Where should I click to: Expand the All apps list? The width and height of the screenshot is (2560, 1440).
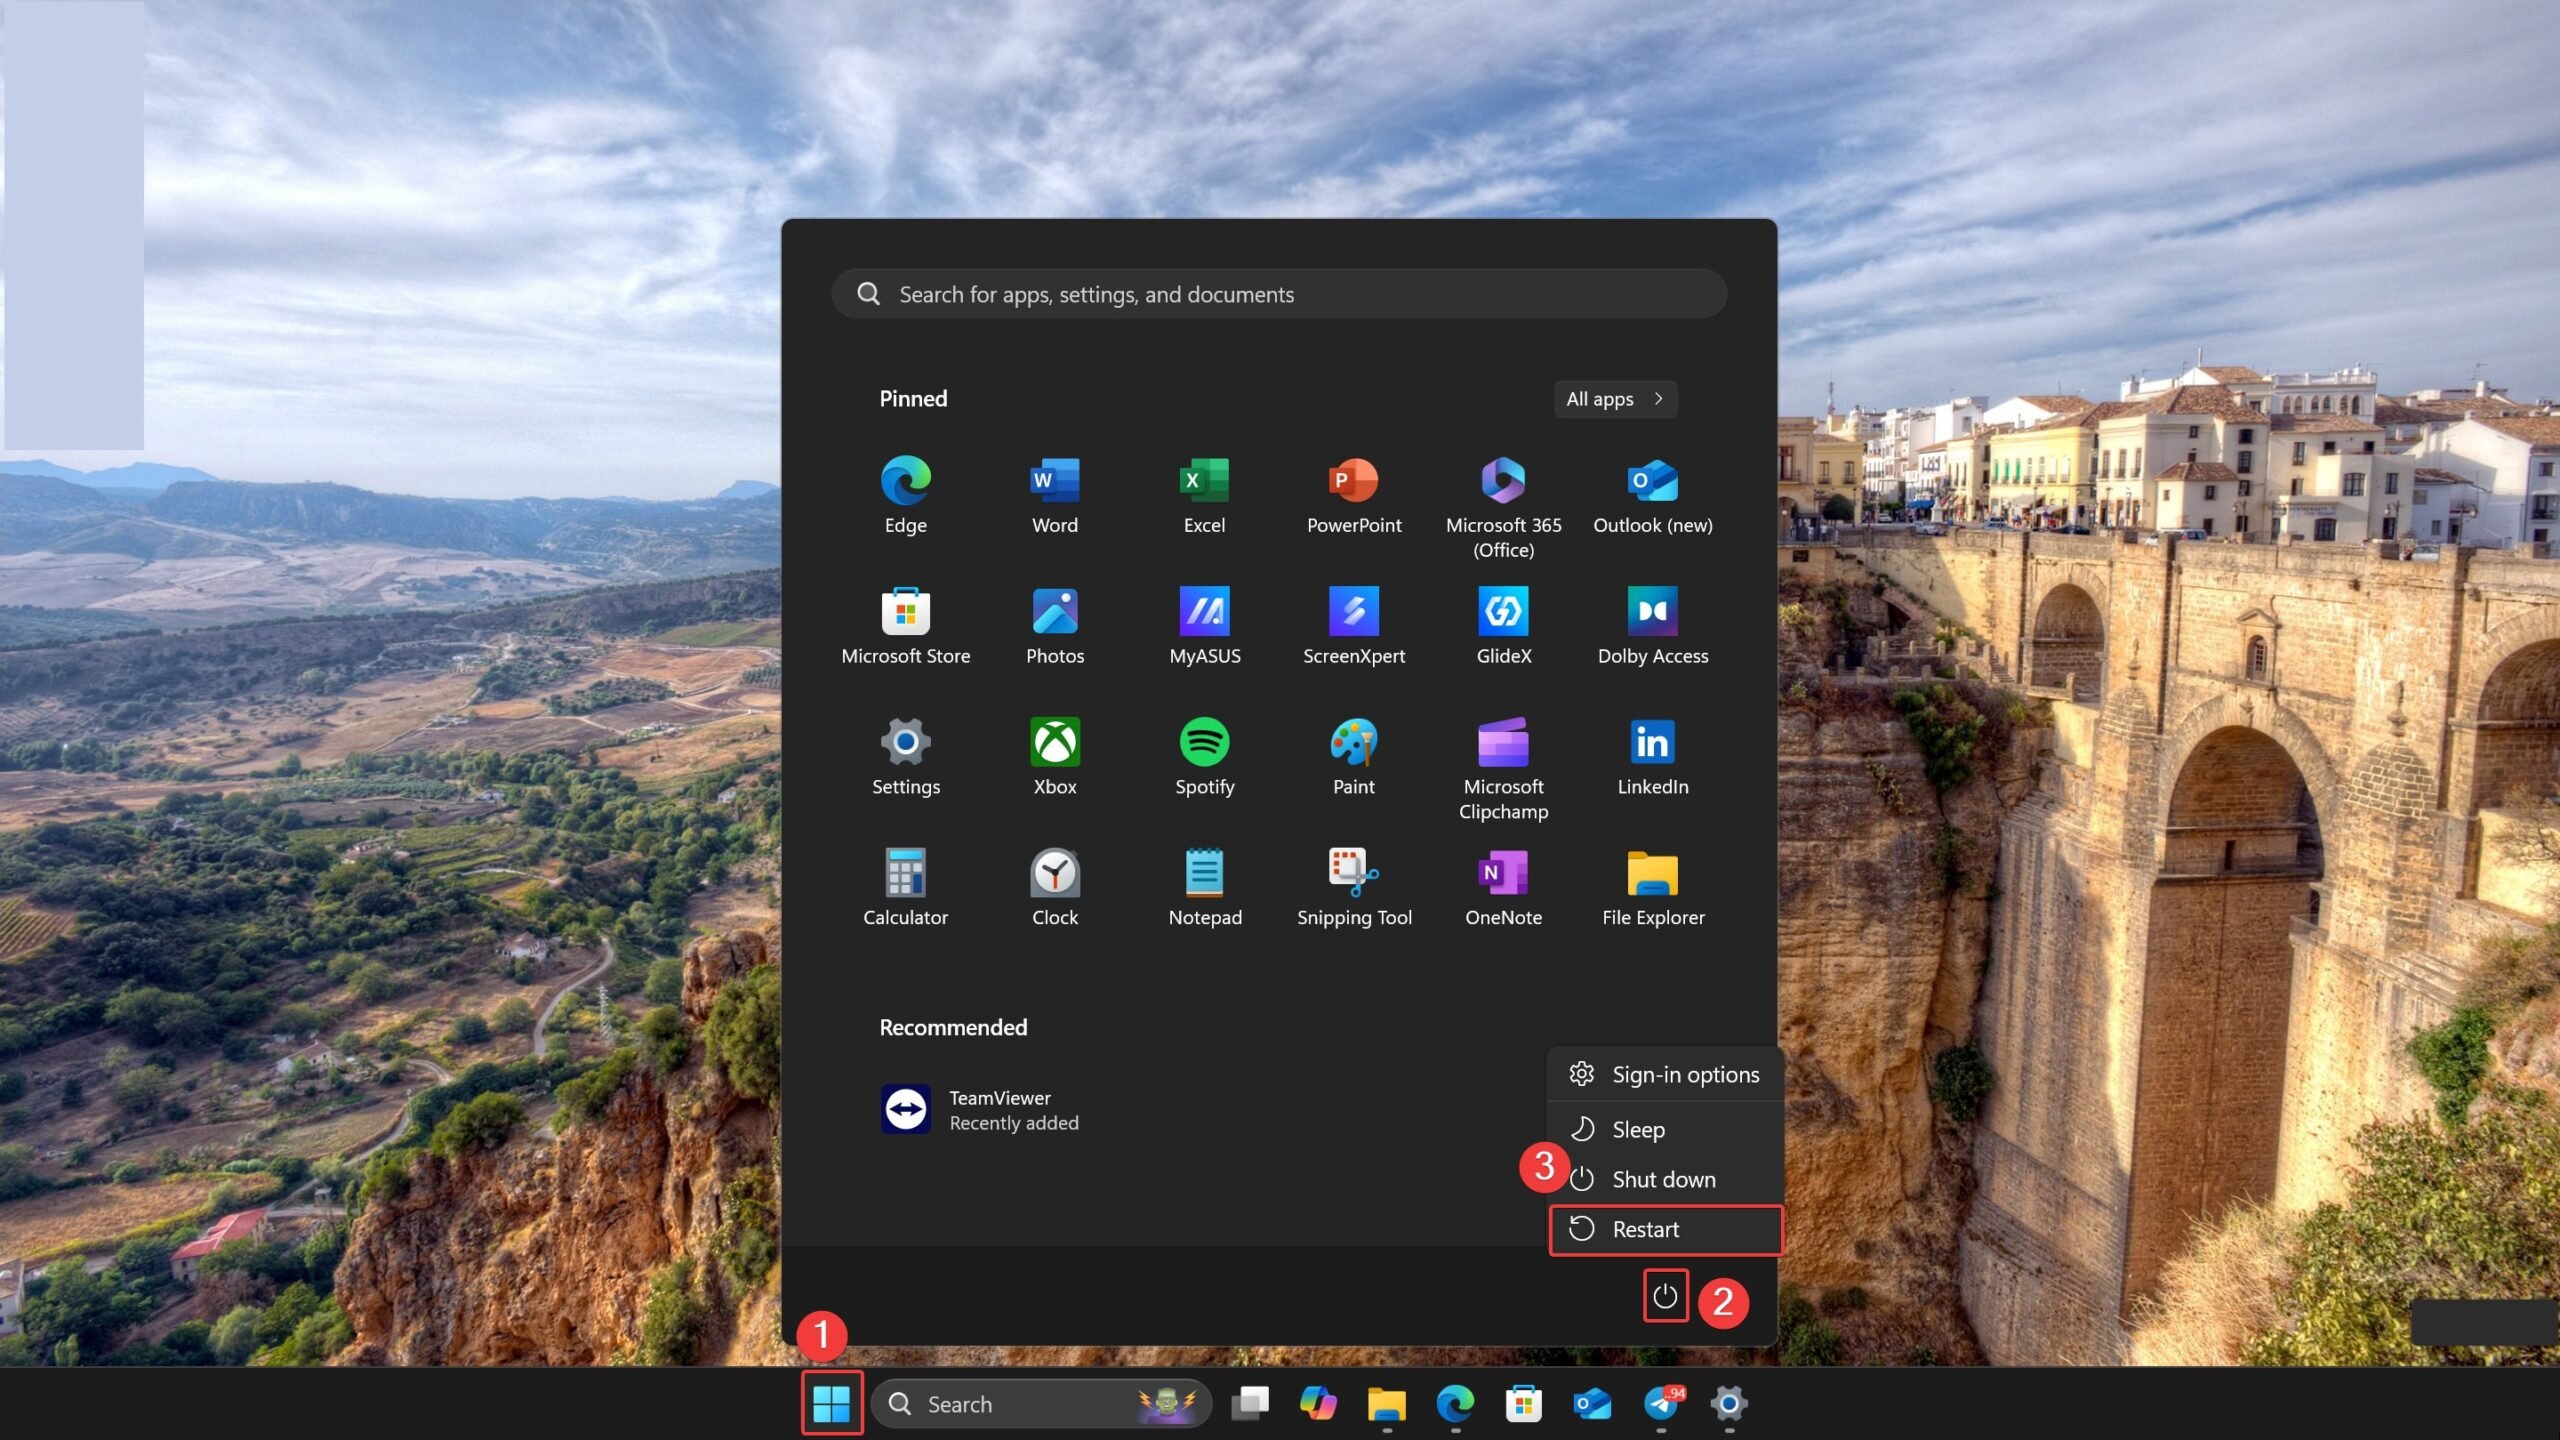[x=1615, y=399]
